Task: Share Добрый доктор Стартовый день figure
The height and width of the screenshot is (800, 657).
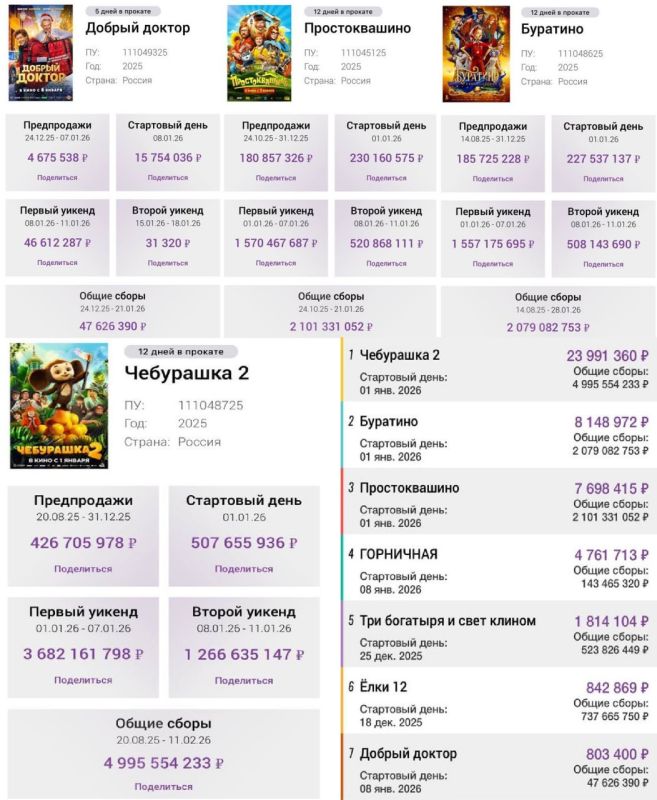Action: [x=167, y=177]
